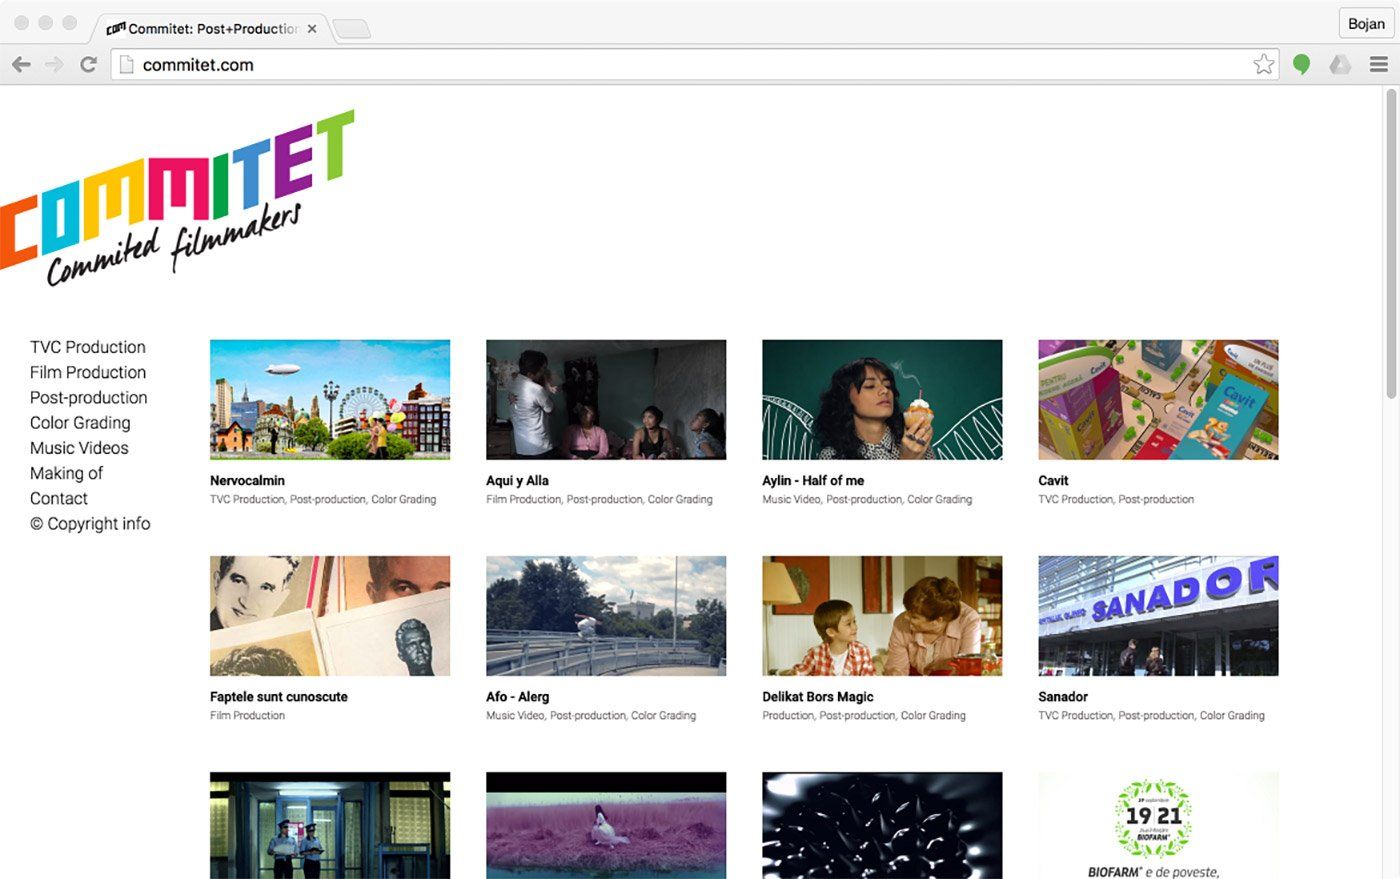Open the Bojan profile button

pyautogui.click(x=1366, y=24)
